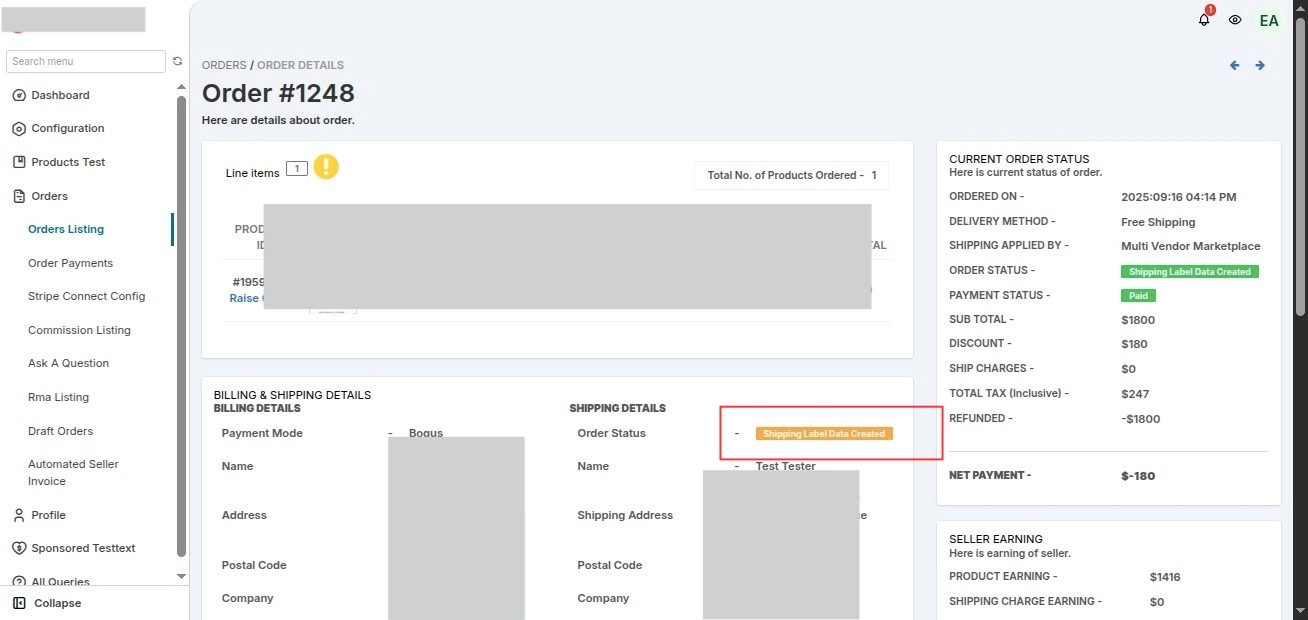1308x620 pixels.
Task: Click the Line items count box
Action: click(296, 169)
